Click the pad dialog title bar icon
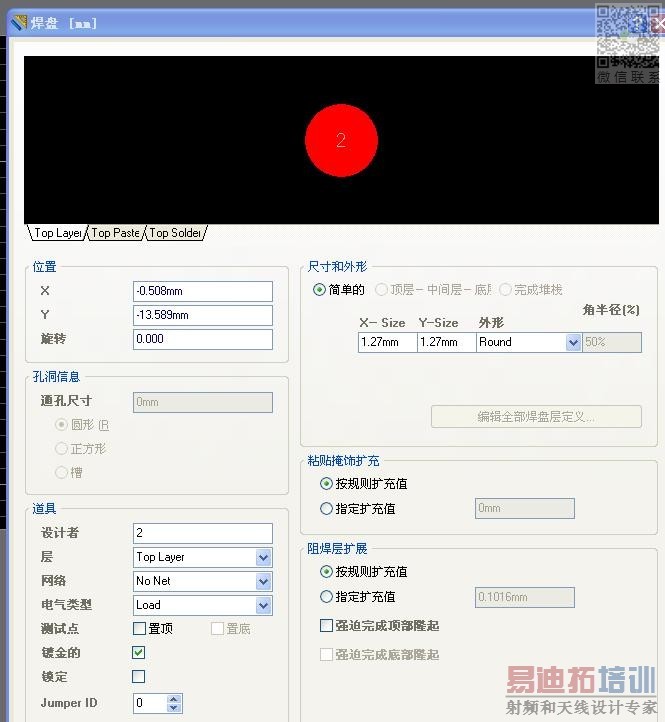Screen dimensions: 665x722 [x=19, y=23]
